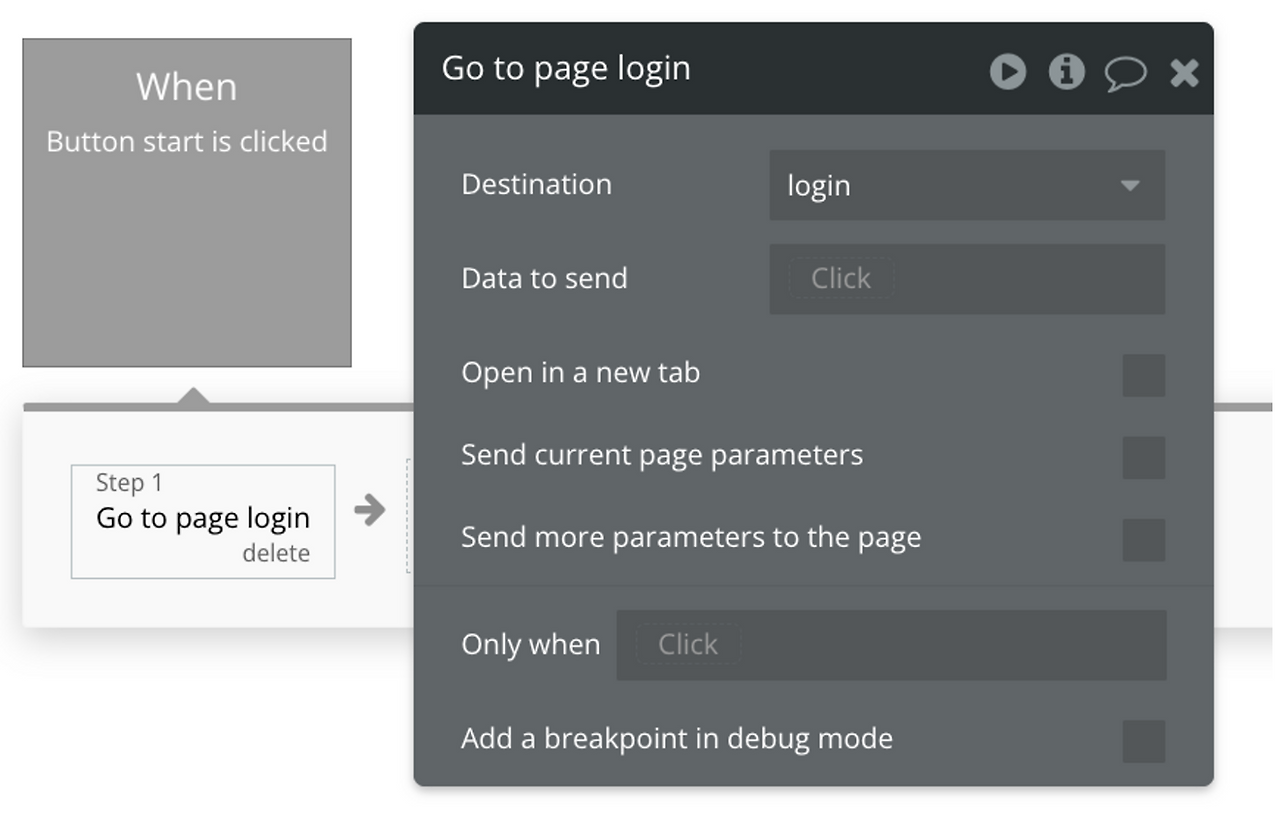Viewport: 1280px width, 813px height.
Task: Click the arrow after Step 1
Action: click(370, 510)
